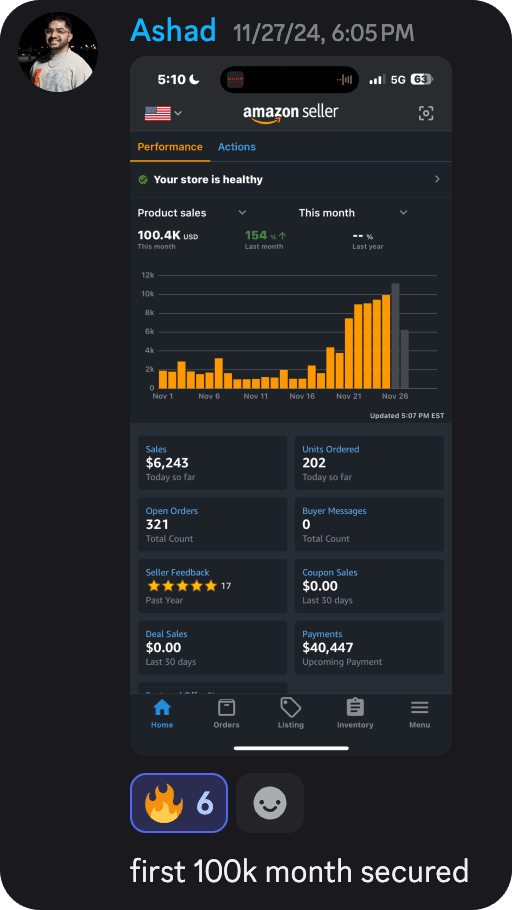Expand the store health arrow chevron
The height and width of the screenshot is (910, 512).
[x=437, y=179]
